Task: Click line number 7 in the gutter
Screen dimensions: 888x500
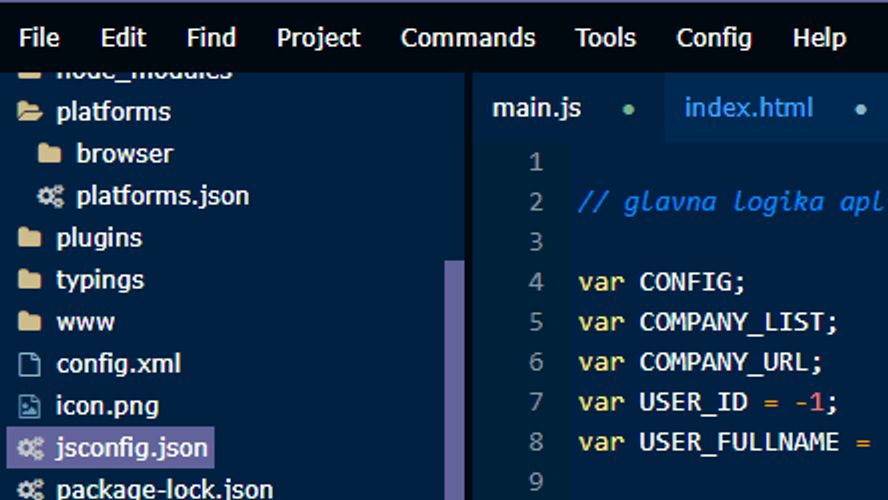Action: (x=536, y=402)
